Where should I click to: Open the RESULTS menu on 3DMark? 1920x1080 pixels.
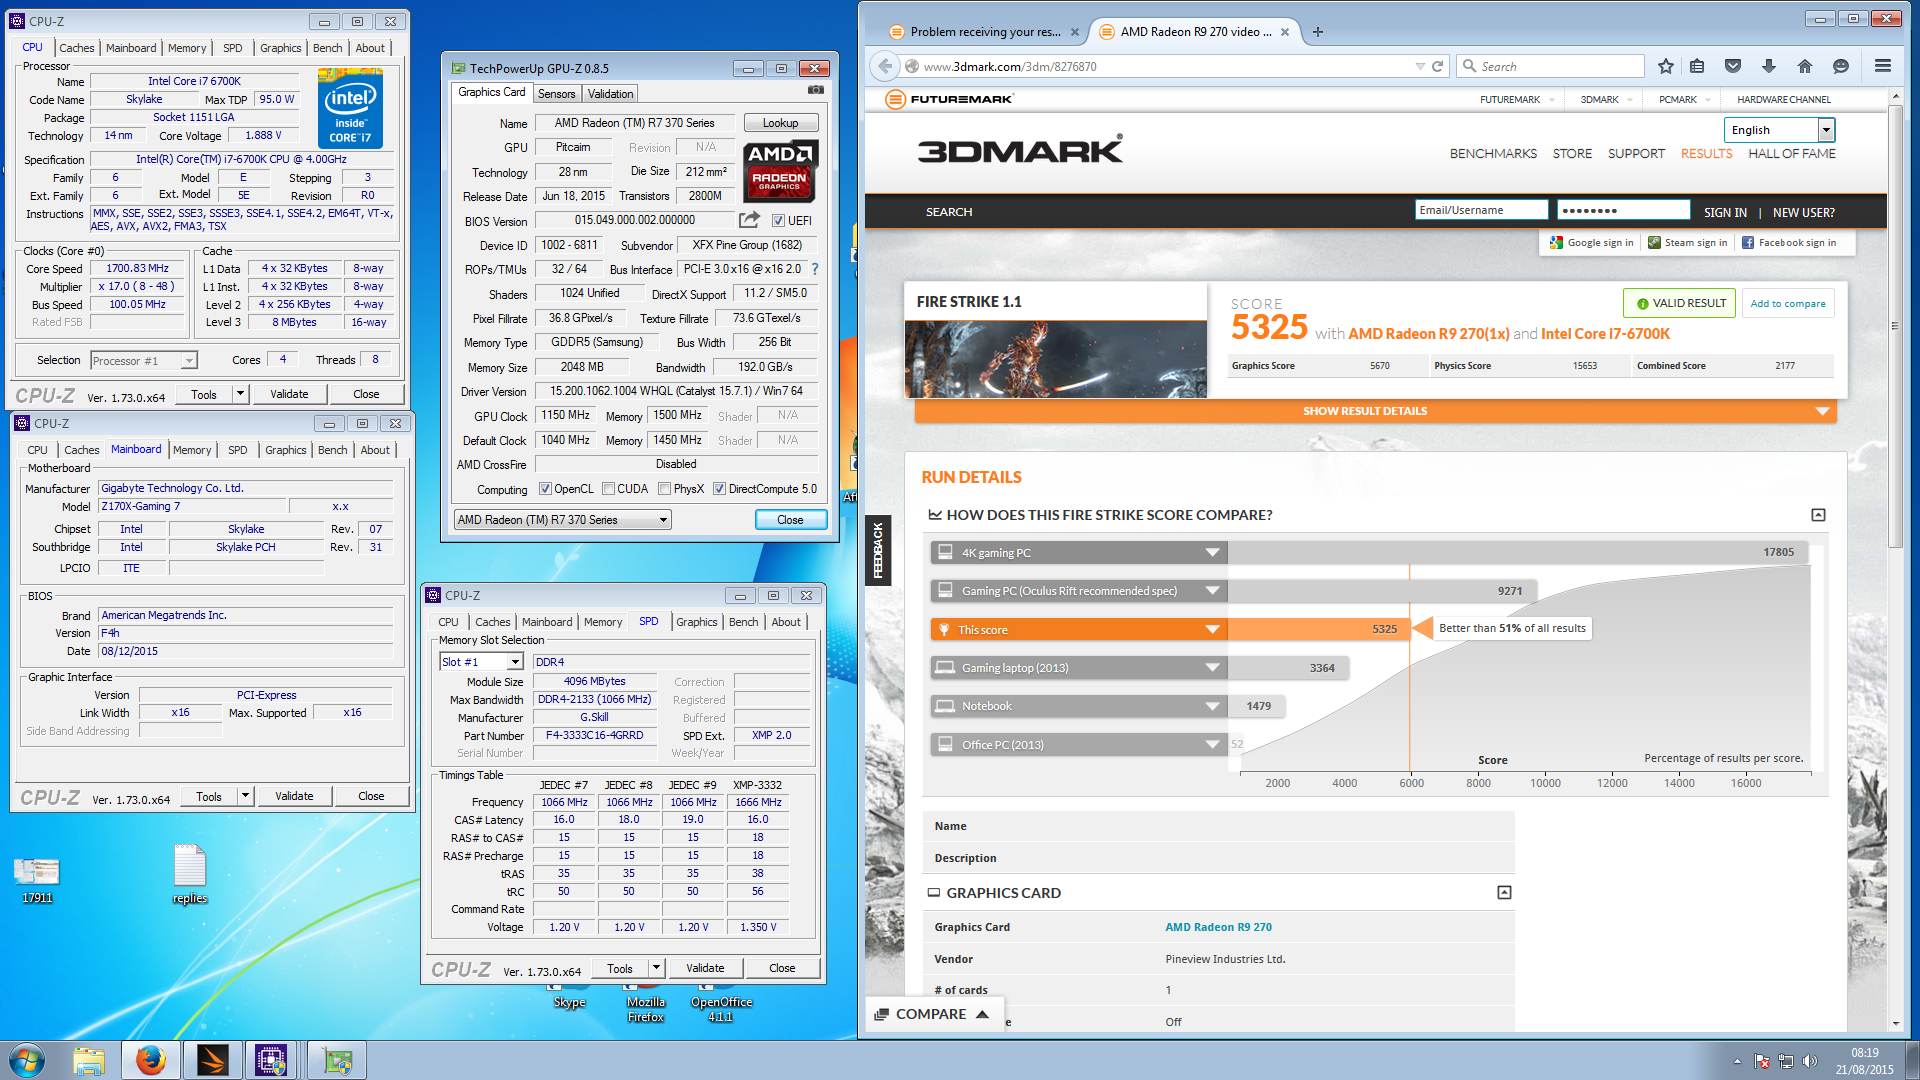[1706, 153]
